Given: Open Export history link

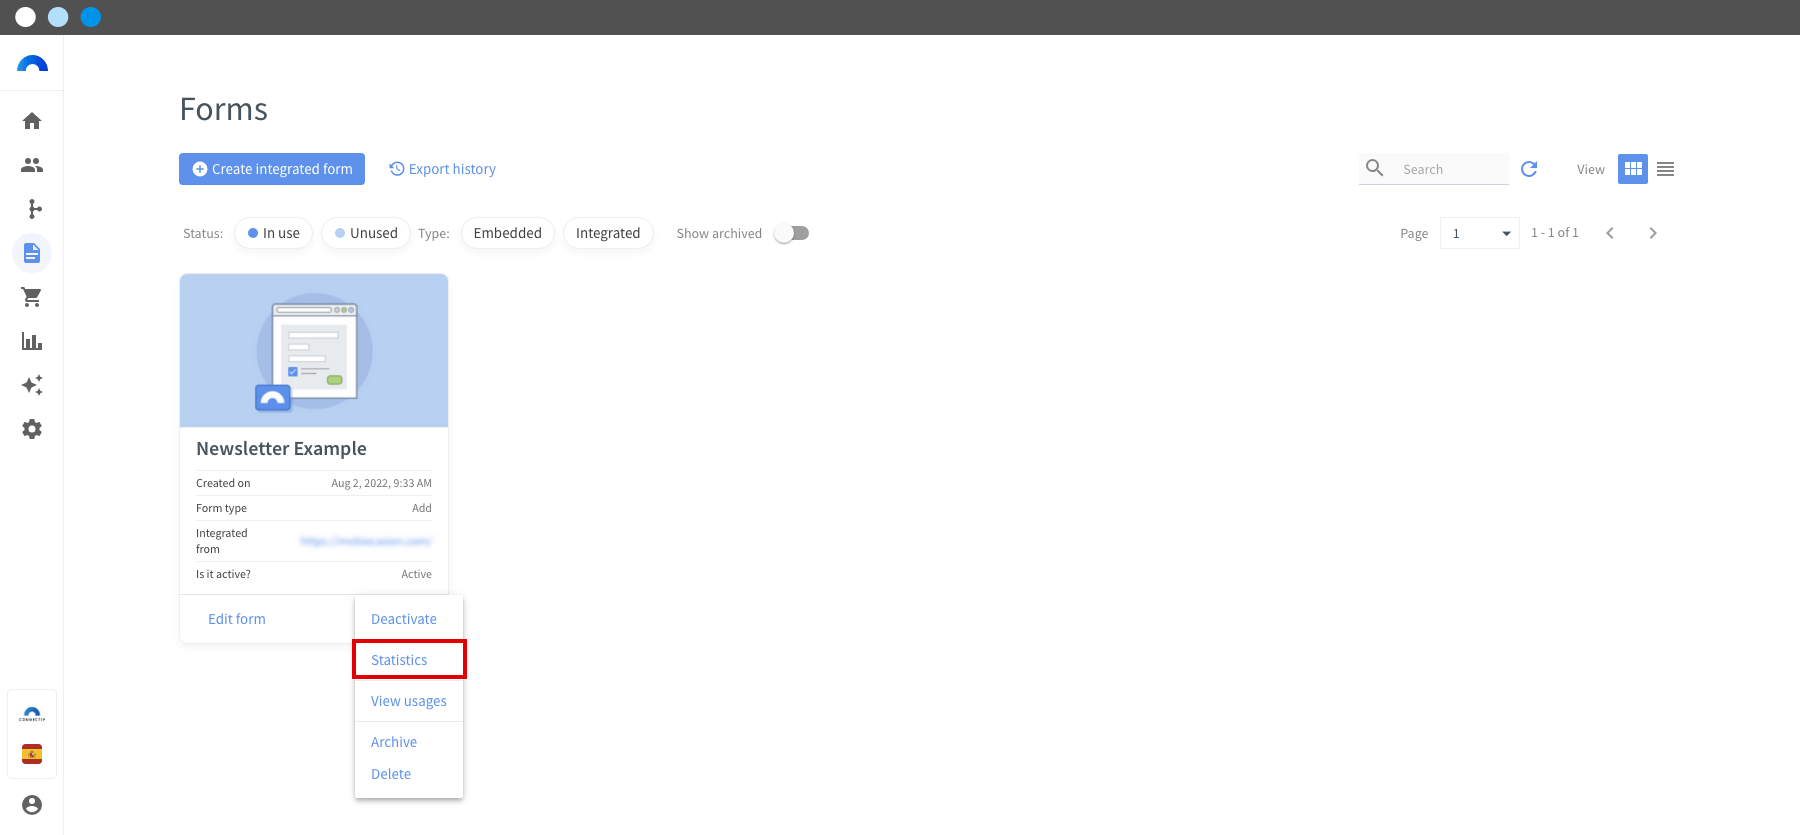Looking at the screenshot, I should click(x=442, y=169).
